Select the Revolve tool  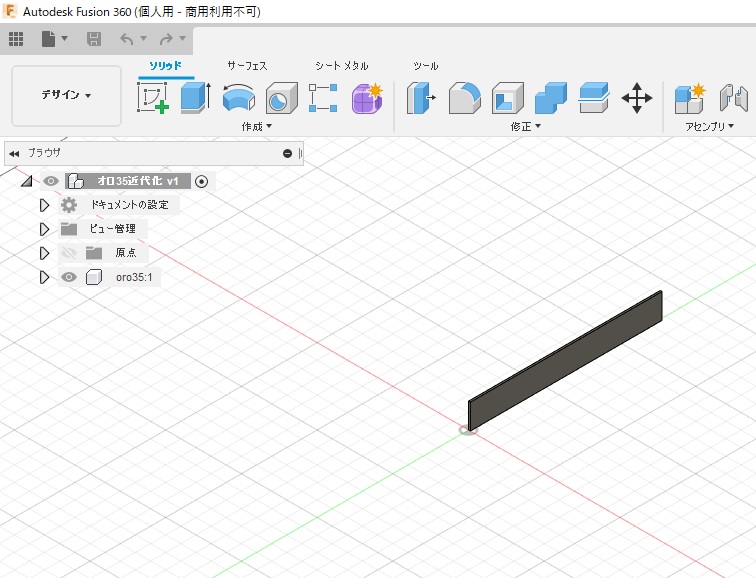[239, 98]
